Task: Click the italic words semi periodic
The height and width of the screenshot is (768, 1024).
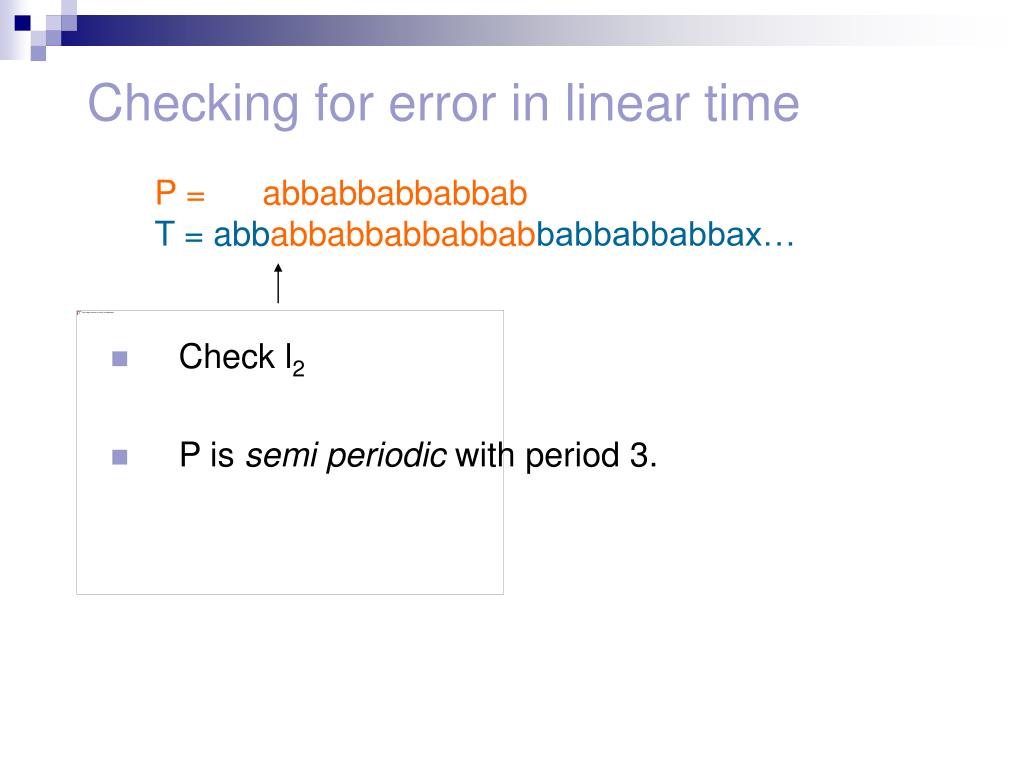Action: 345,455
